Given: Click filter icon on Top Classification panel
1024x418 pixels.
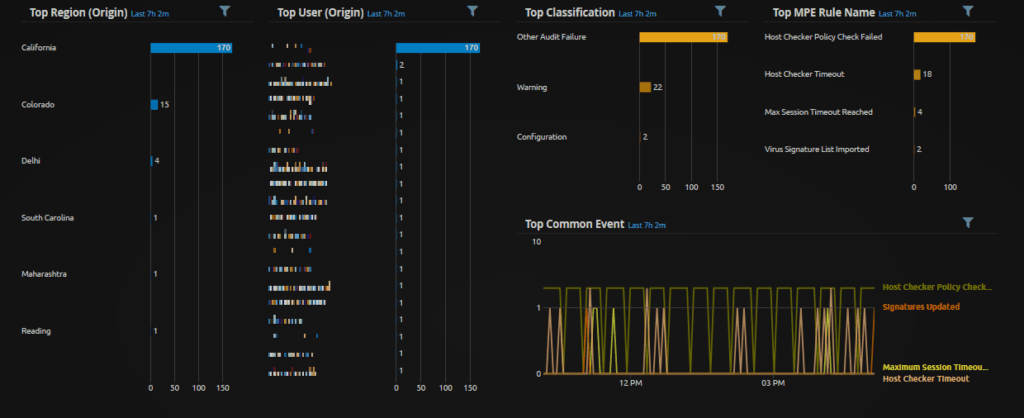Looking at the screenshot, I should pyautogui.click(x=719, y=11).
